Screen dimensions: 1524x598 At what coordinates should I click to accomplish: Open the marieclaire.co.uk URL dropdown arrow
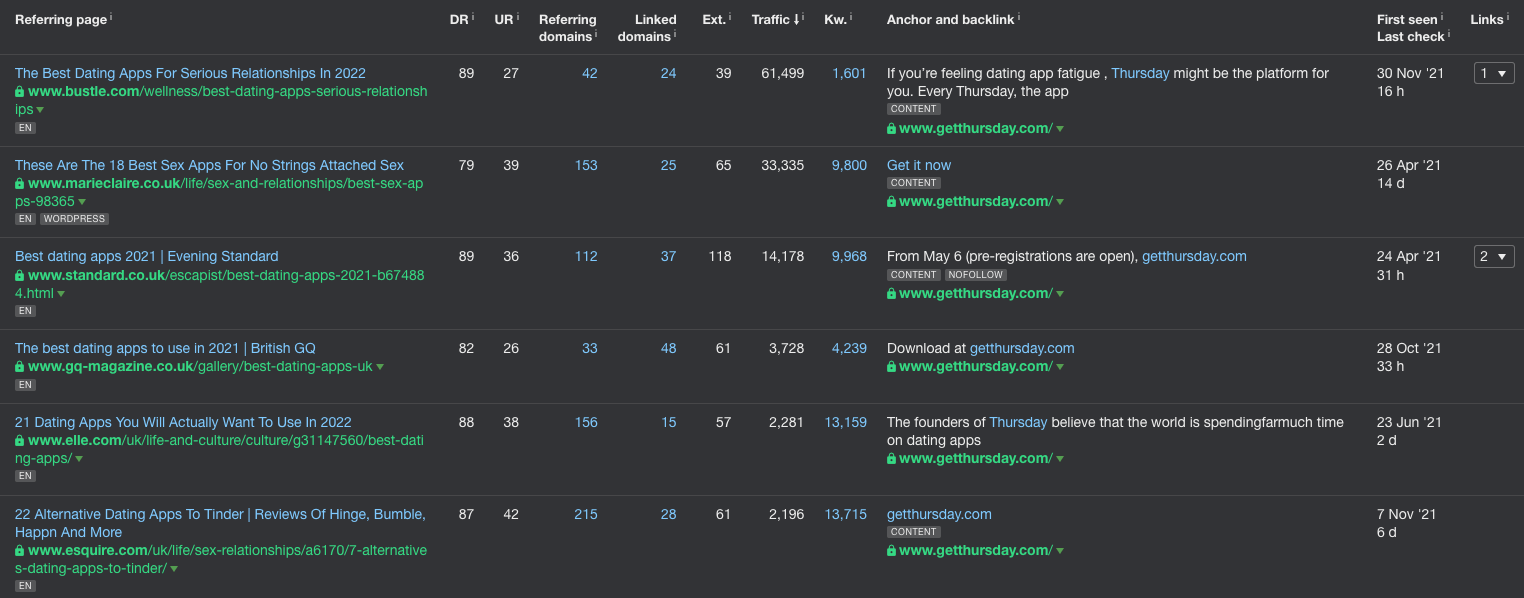(82, 202)
